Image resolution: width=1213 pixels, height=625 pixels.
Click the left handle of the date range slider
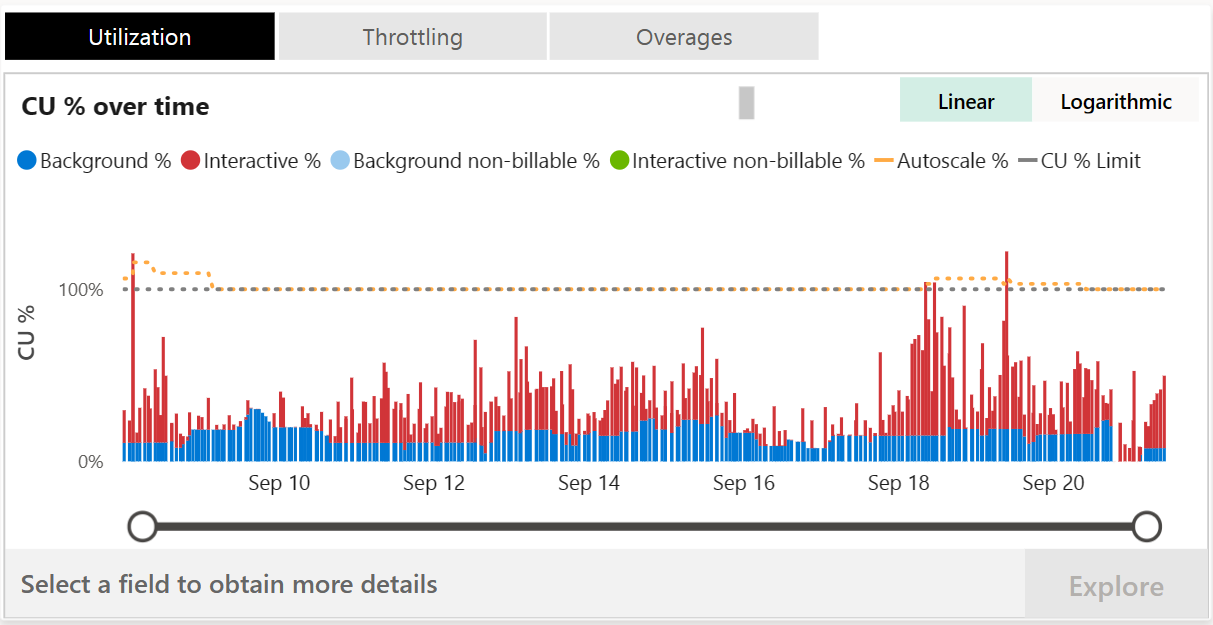click(x=141, y=524)
